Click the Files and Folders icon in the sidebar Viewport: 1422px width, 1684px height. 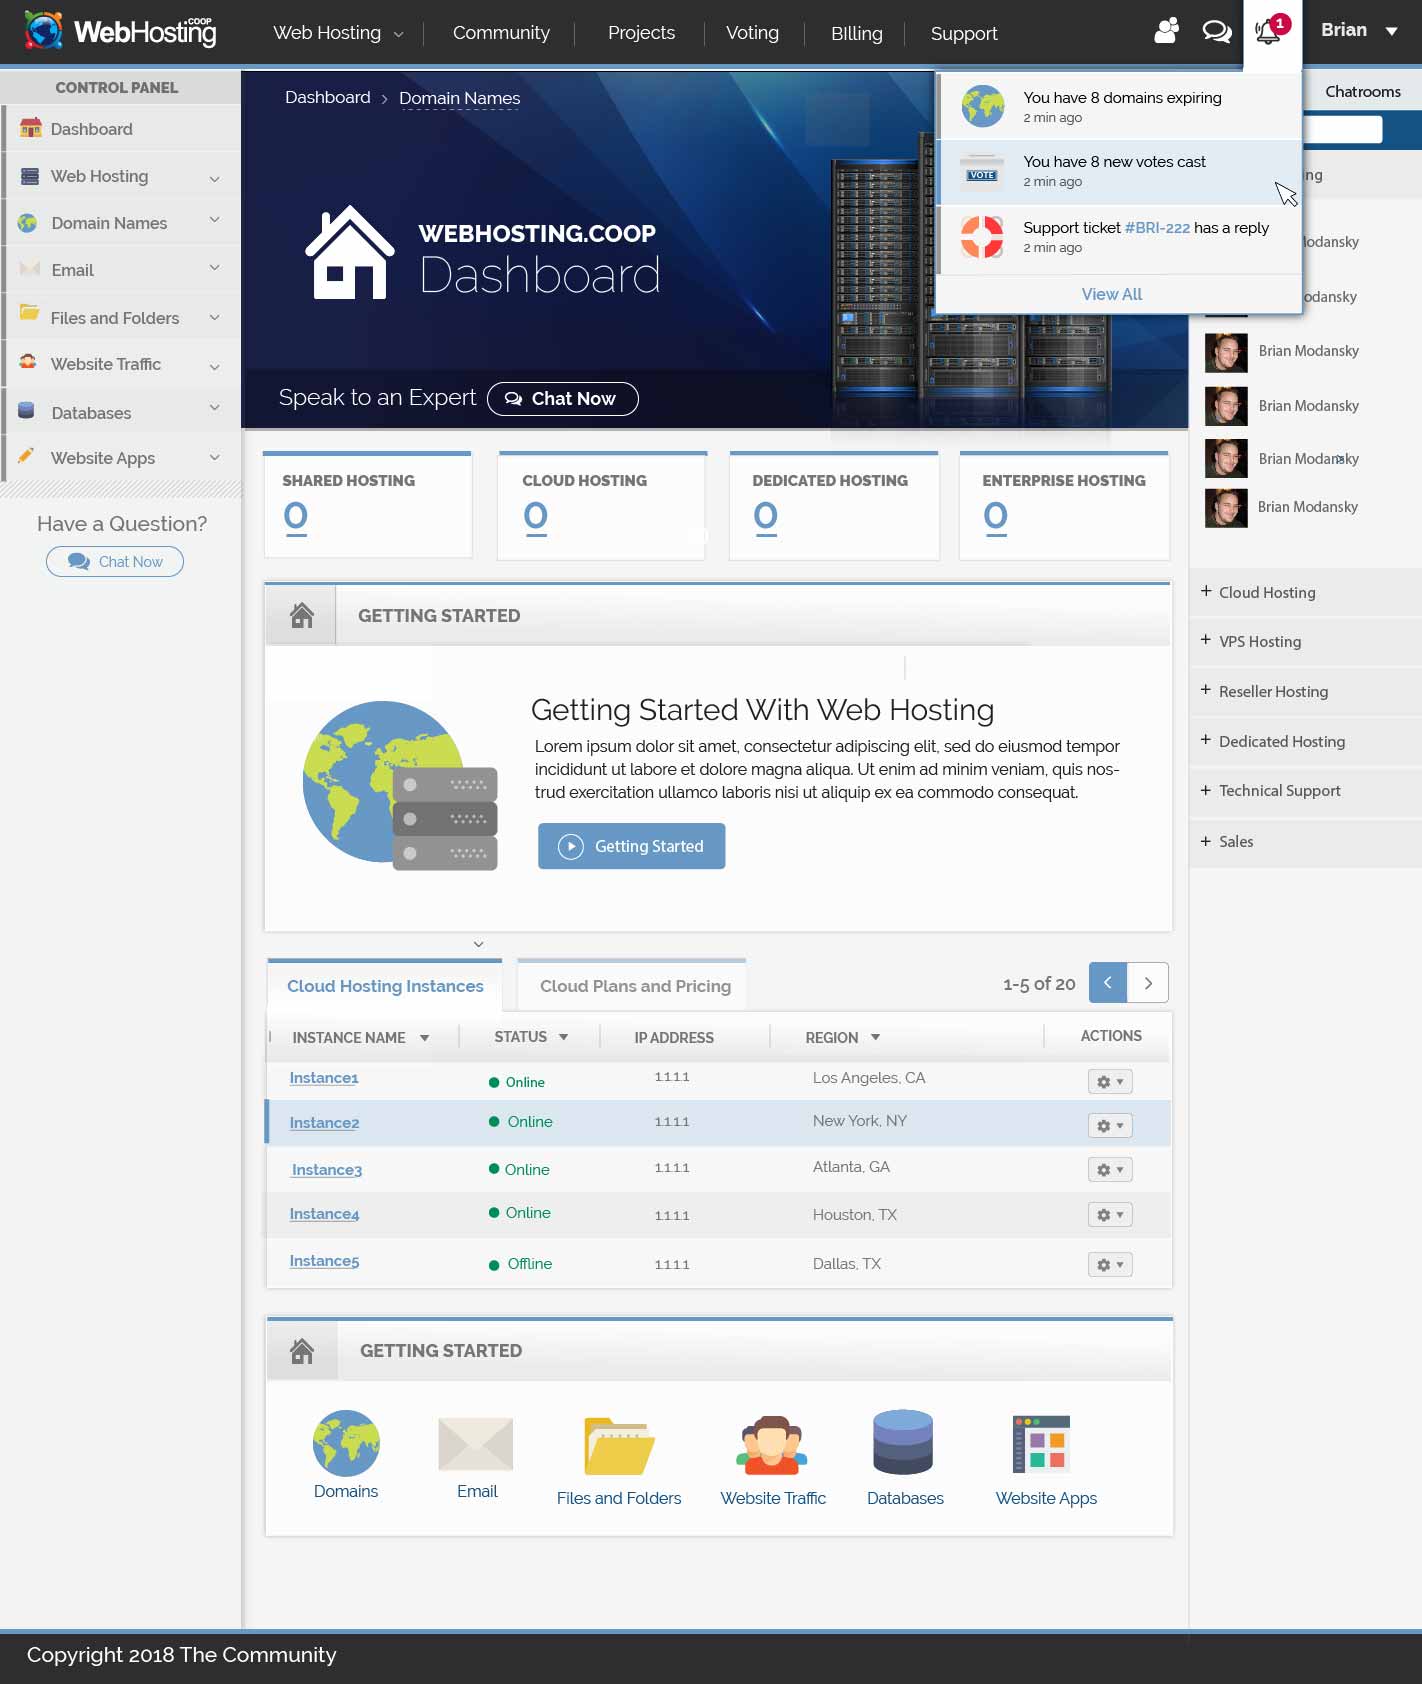pyautogui.click(x=30, y=312)
